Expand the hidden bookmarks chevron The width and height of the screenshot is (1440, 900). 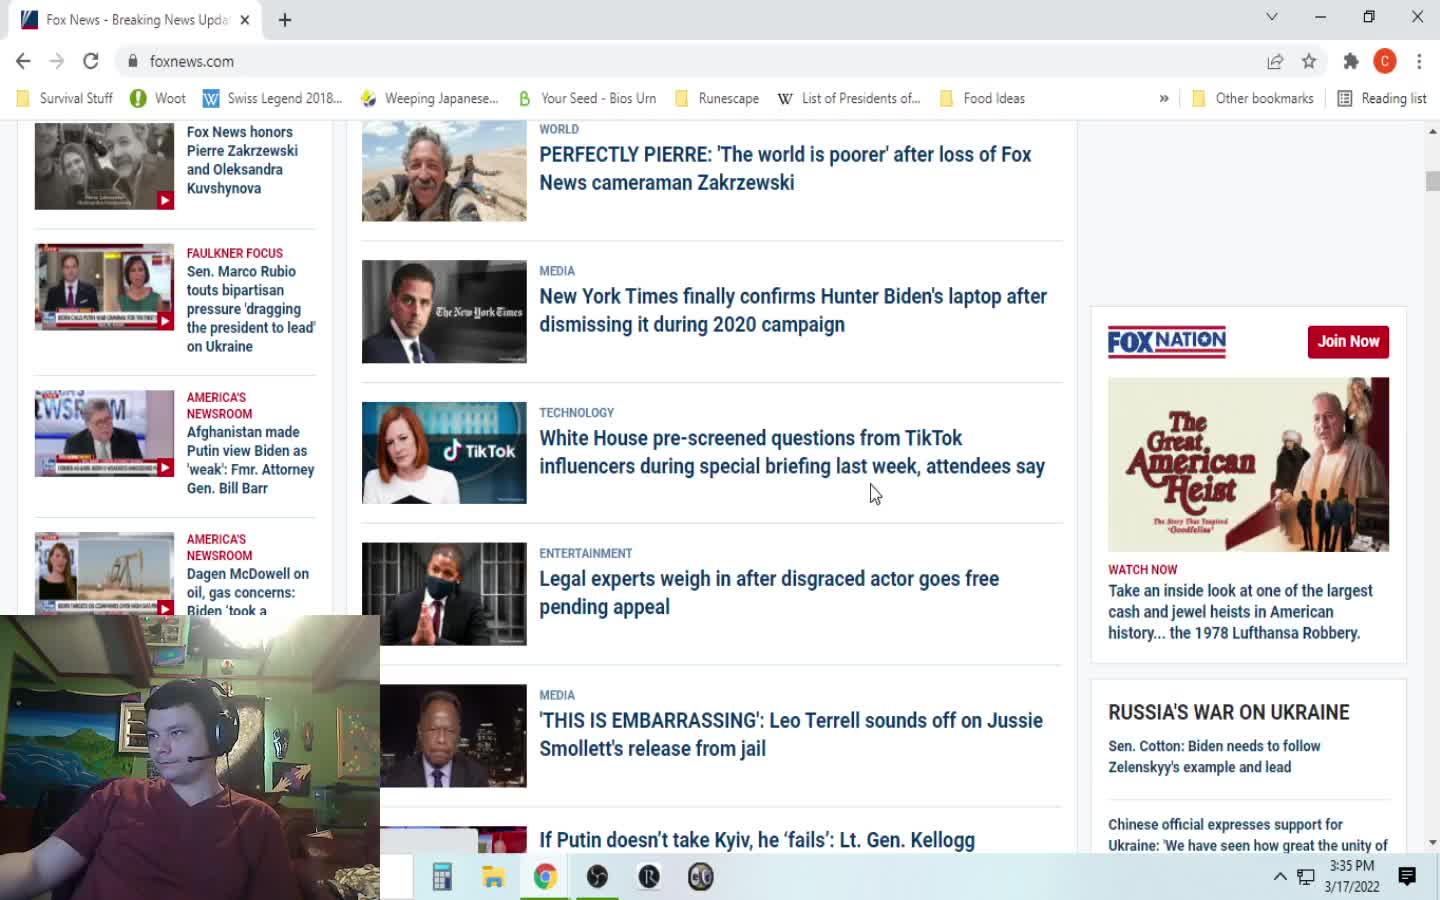coord(1164,98)
